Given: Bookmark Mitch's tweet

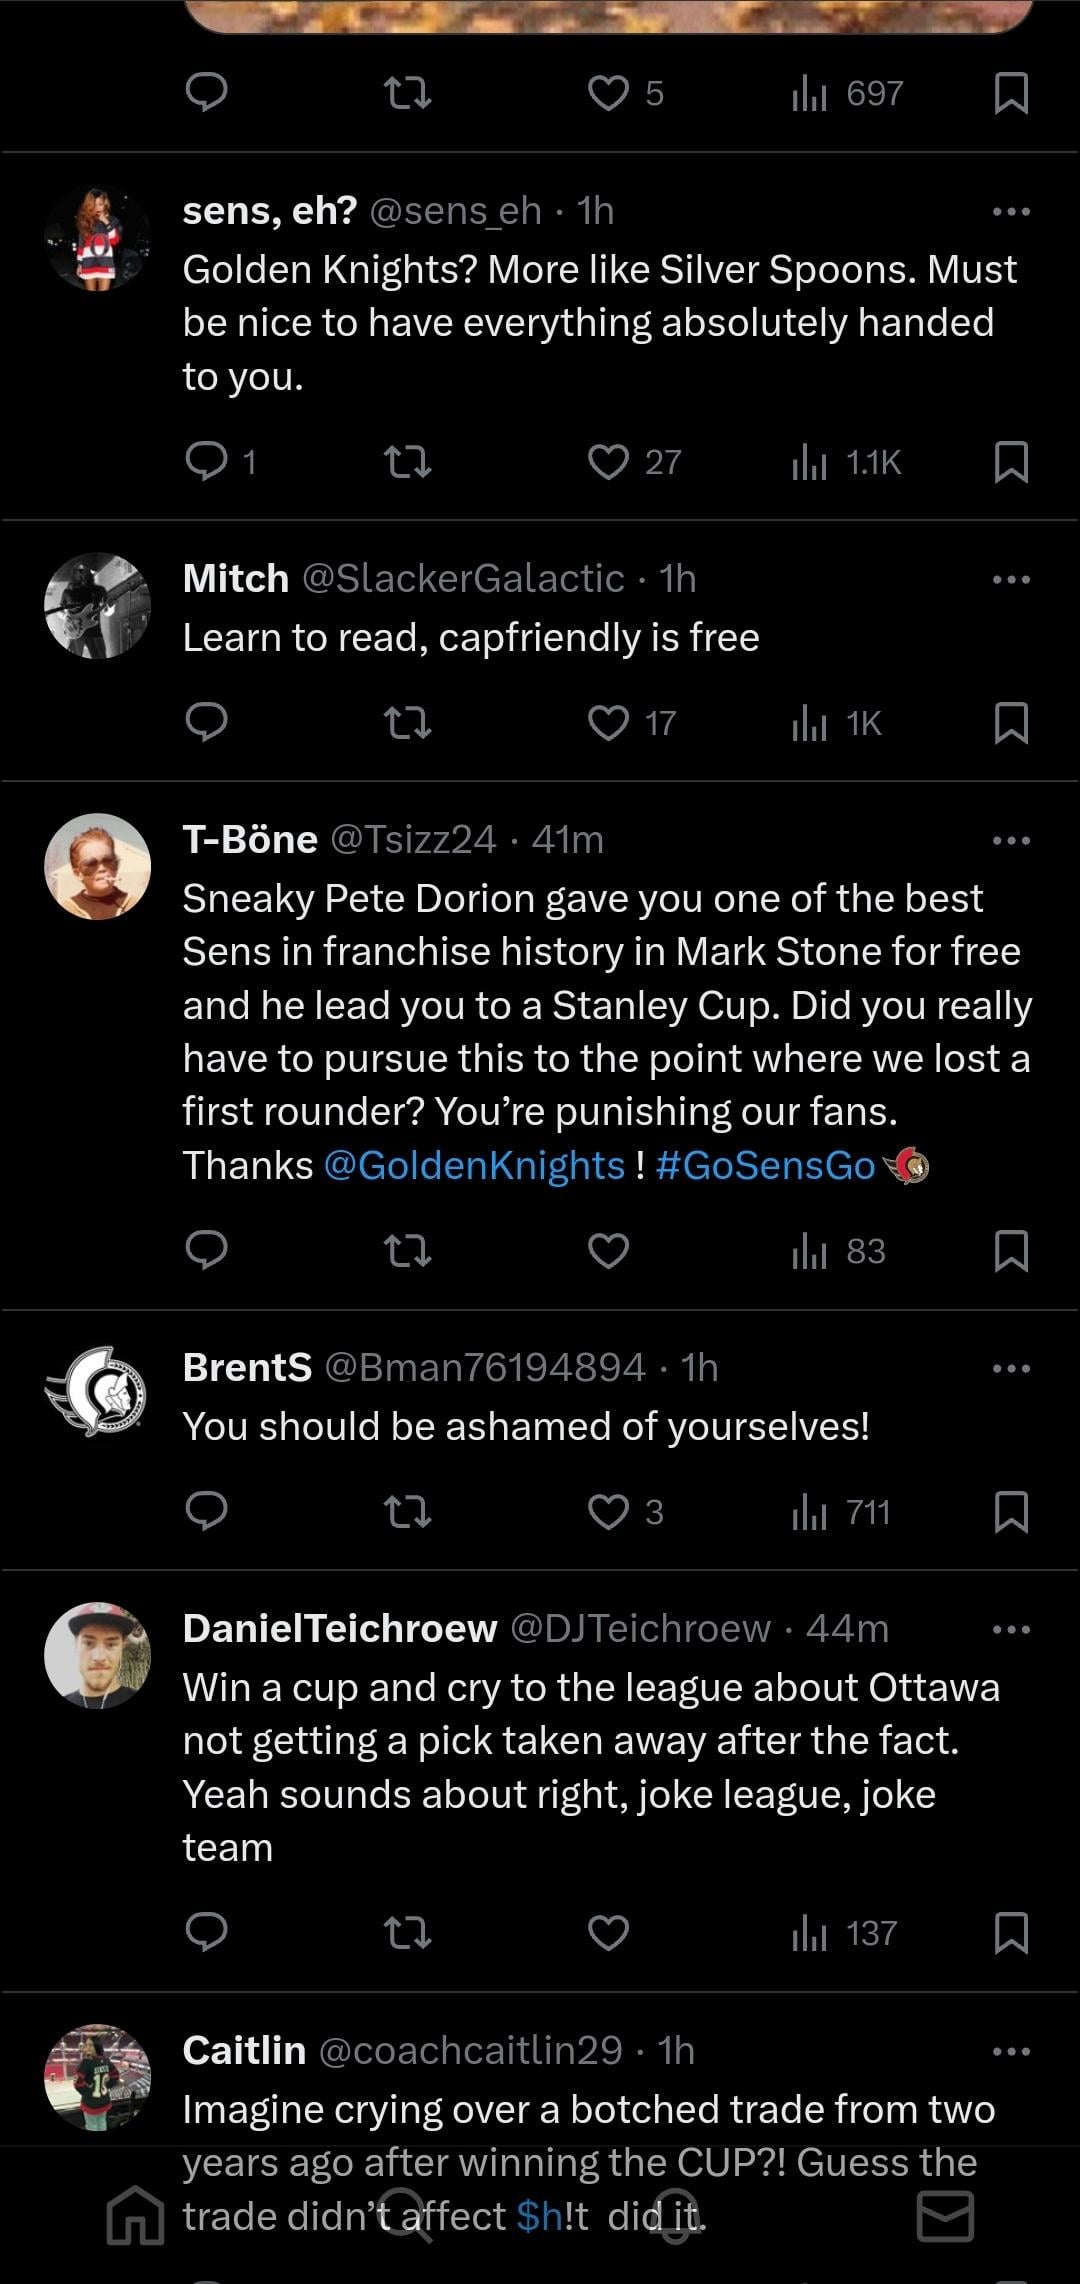Looking at the screenshot, I should (1012, 723).
